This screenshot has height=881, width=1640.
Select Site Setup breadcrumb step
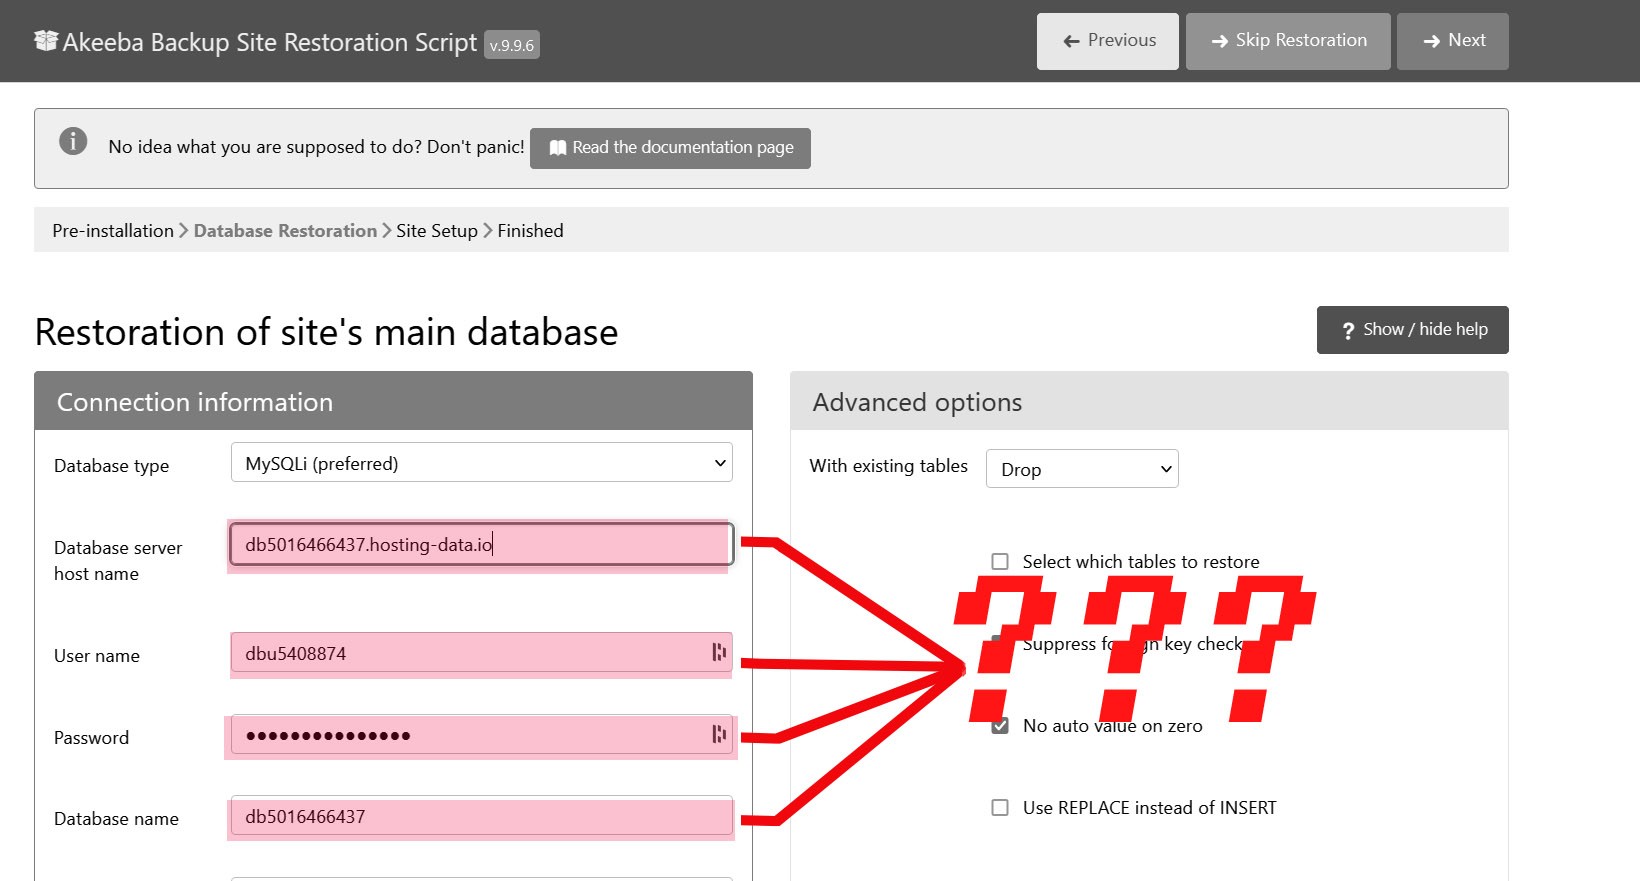pos(437,231)
